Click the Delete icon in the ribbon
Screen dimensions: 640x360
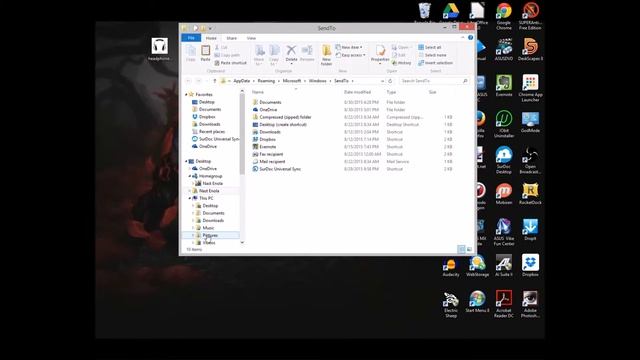tap(291, 53)
